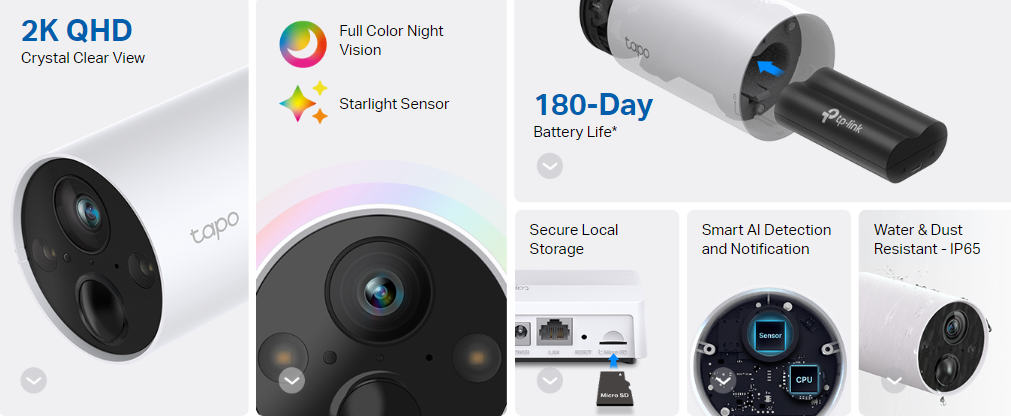Viewport: 1011px width, 416px height.
Task: Click the 180-Day heading text
Action: click(x=593, y=105)
